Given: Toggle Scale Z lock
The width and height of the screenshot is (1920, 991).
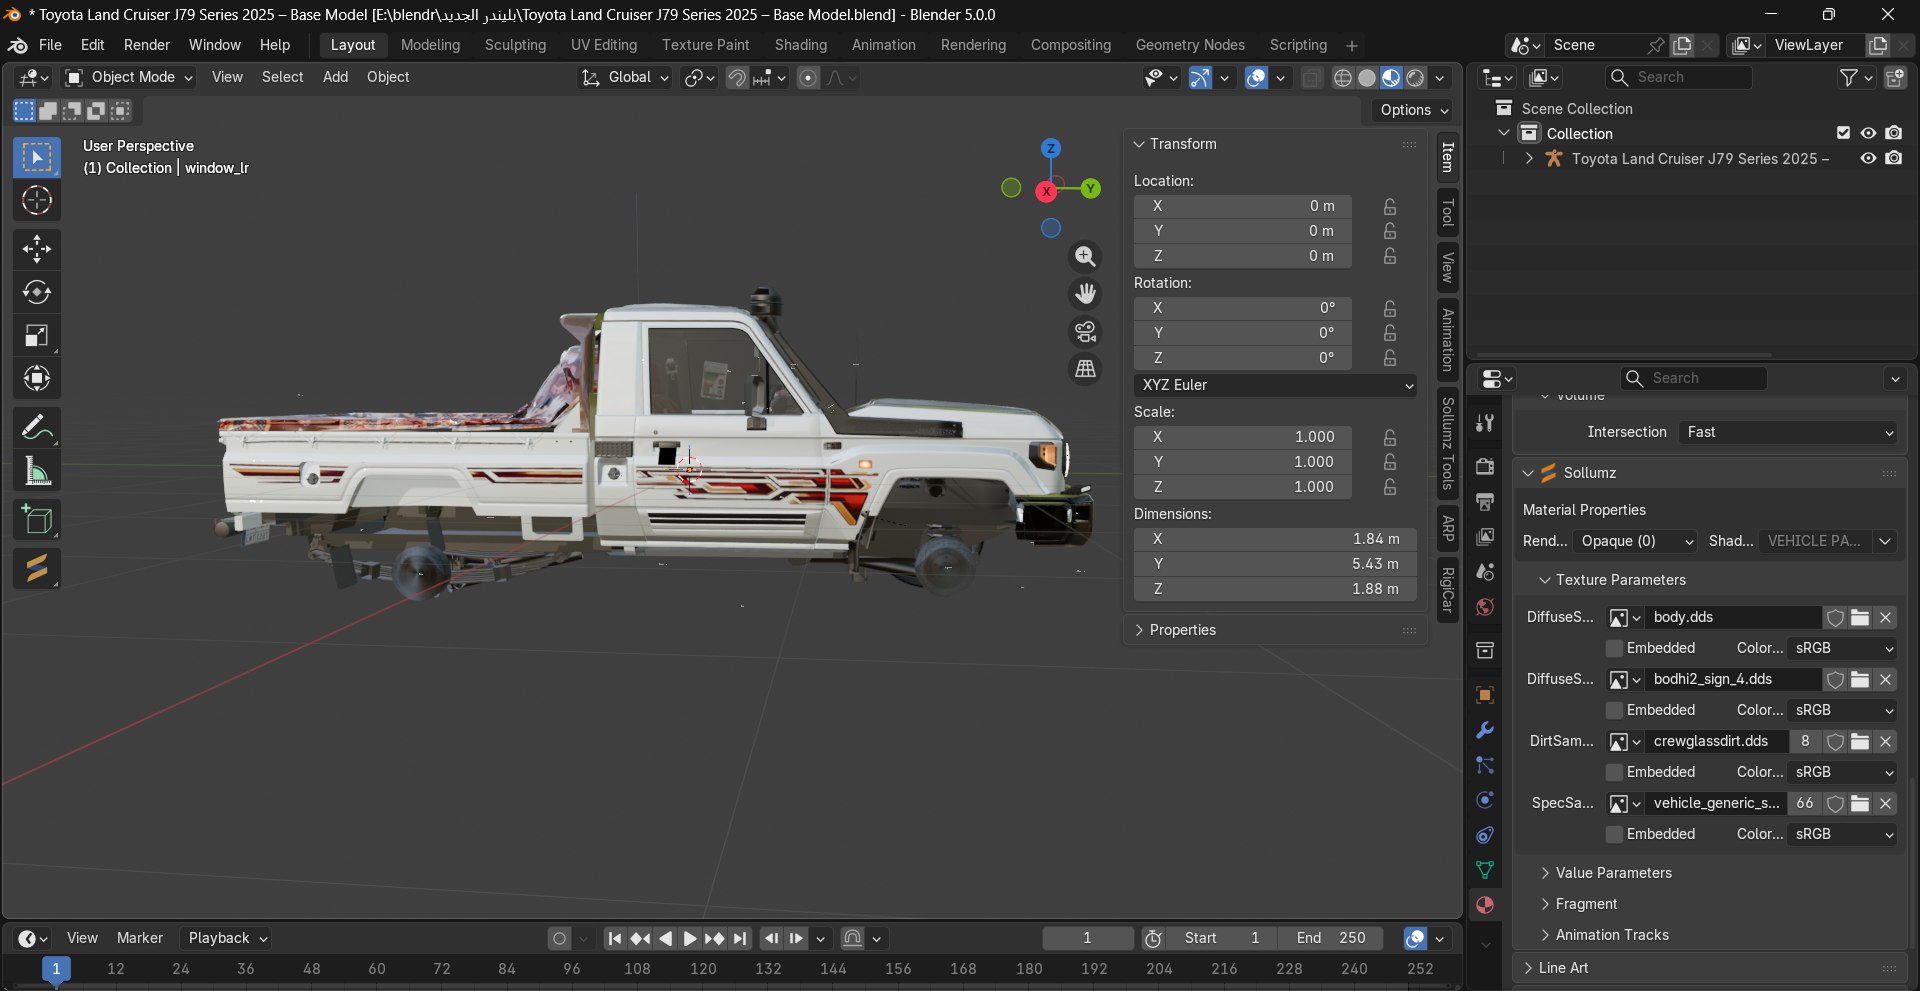Looking at the screenshot, I should (x=1390, y=487).
